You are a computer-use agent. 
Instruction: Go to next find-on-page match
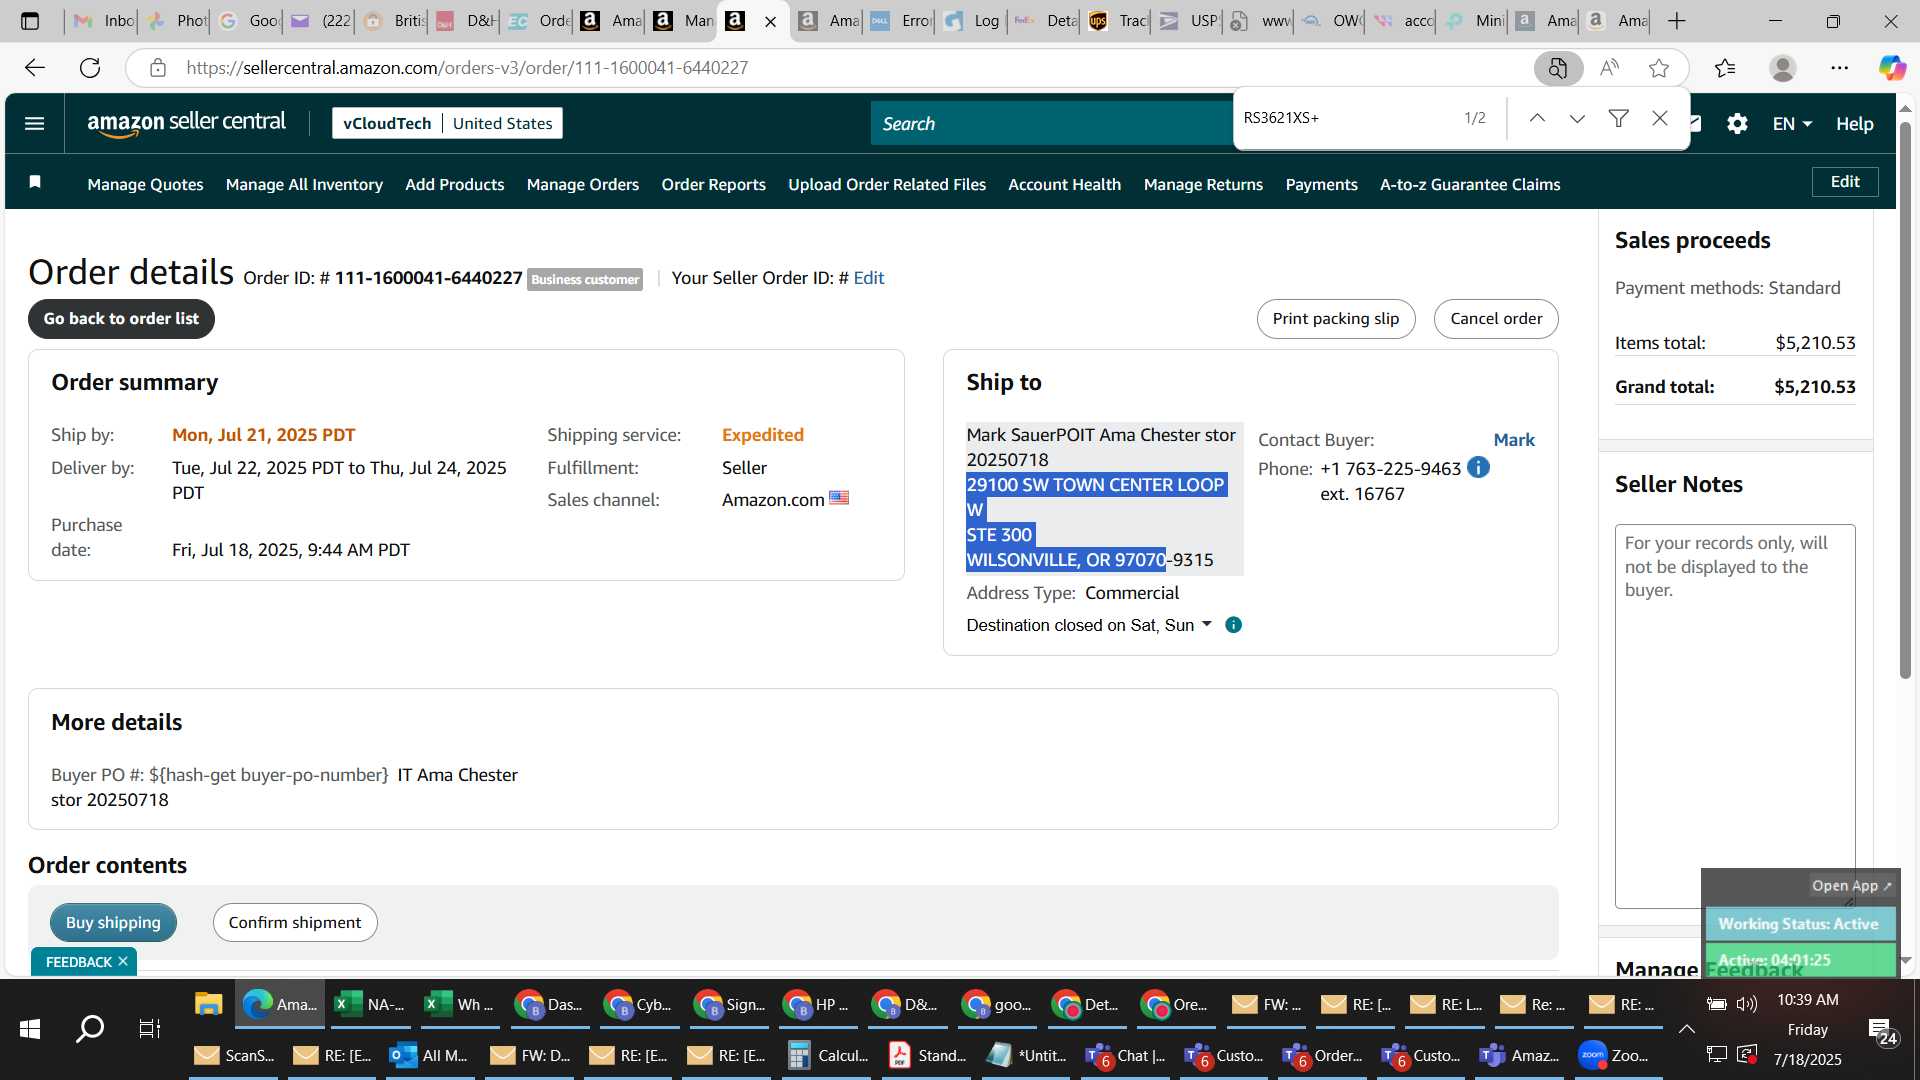click(1577, 118)
